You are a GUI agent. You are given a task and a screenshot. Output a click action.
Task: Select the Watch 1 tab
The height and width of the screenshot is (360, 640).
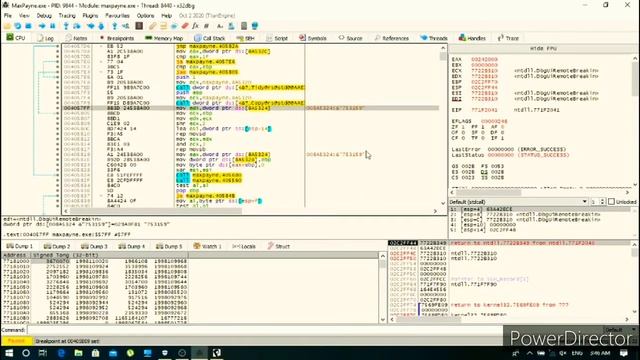coord(207,246)
